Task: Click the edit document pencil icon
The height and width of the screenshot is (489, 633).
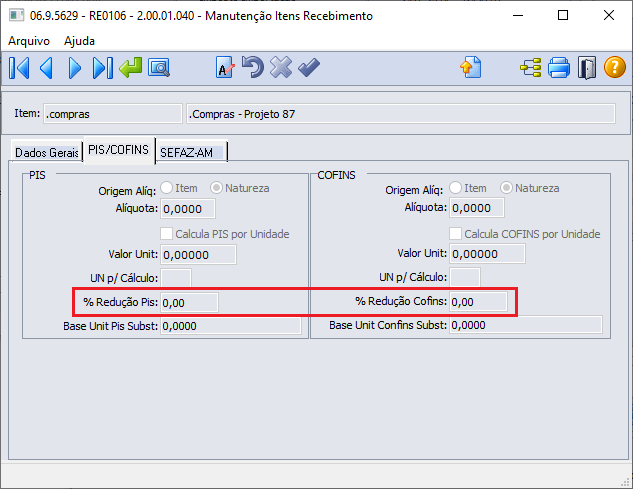Action: (x=225, y=67)
